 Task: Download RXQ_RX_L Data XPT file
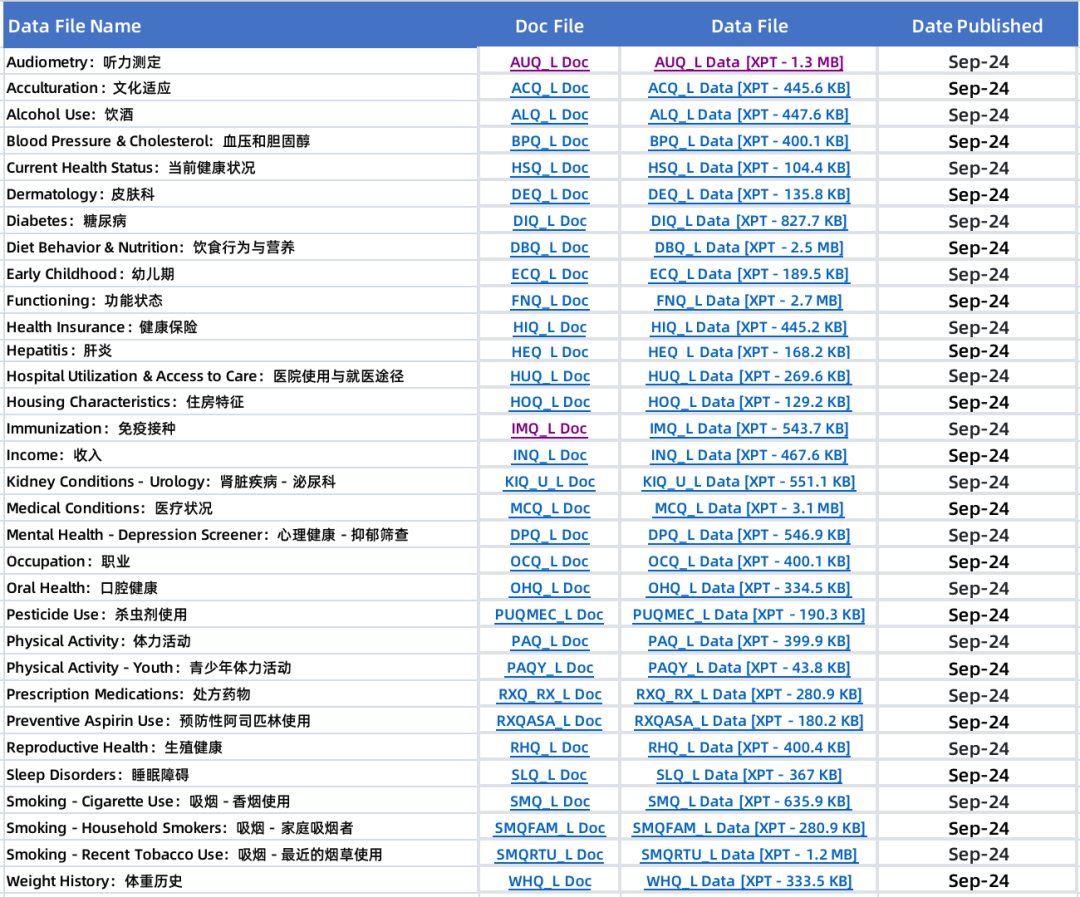(x=749, y=694)
